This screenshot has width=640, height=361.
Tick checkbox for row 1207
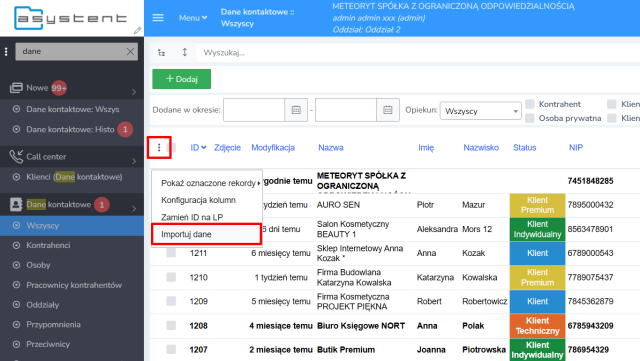pos(171,350)
